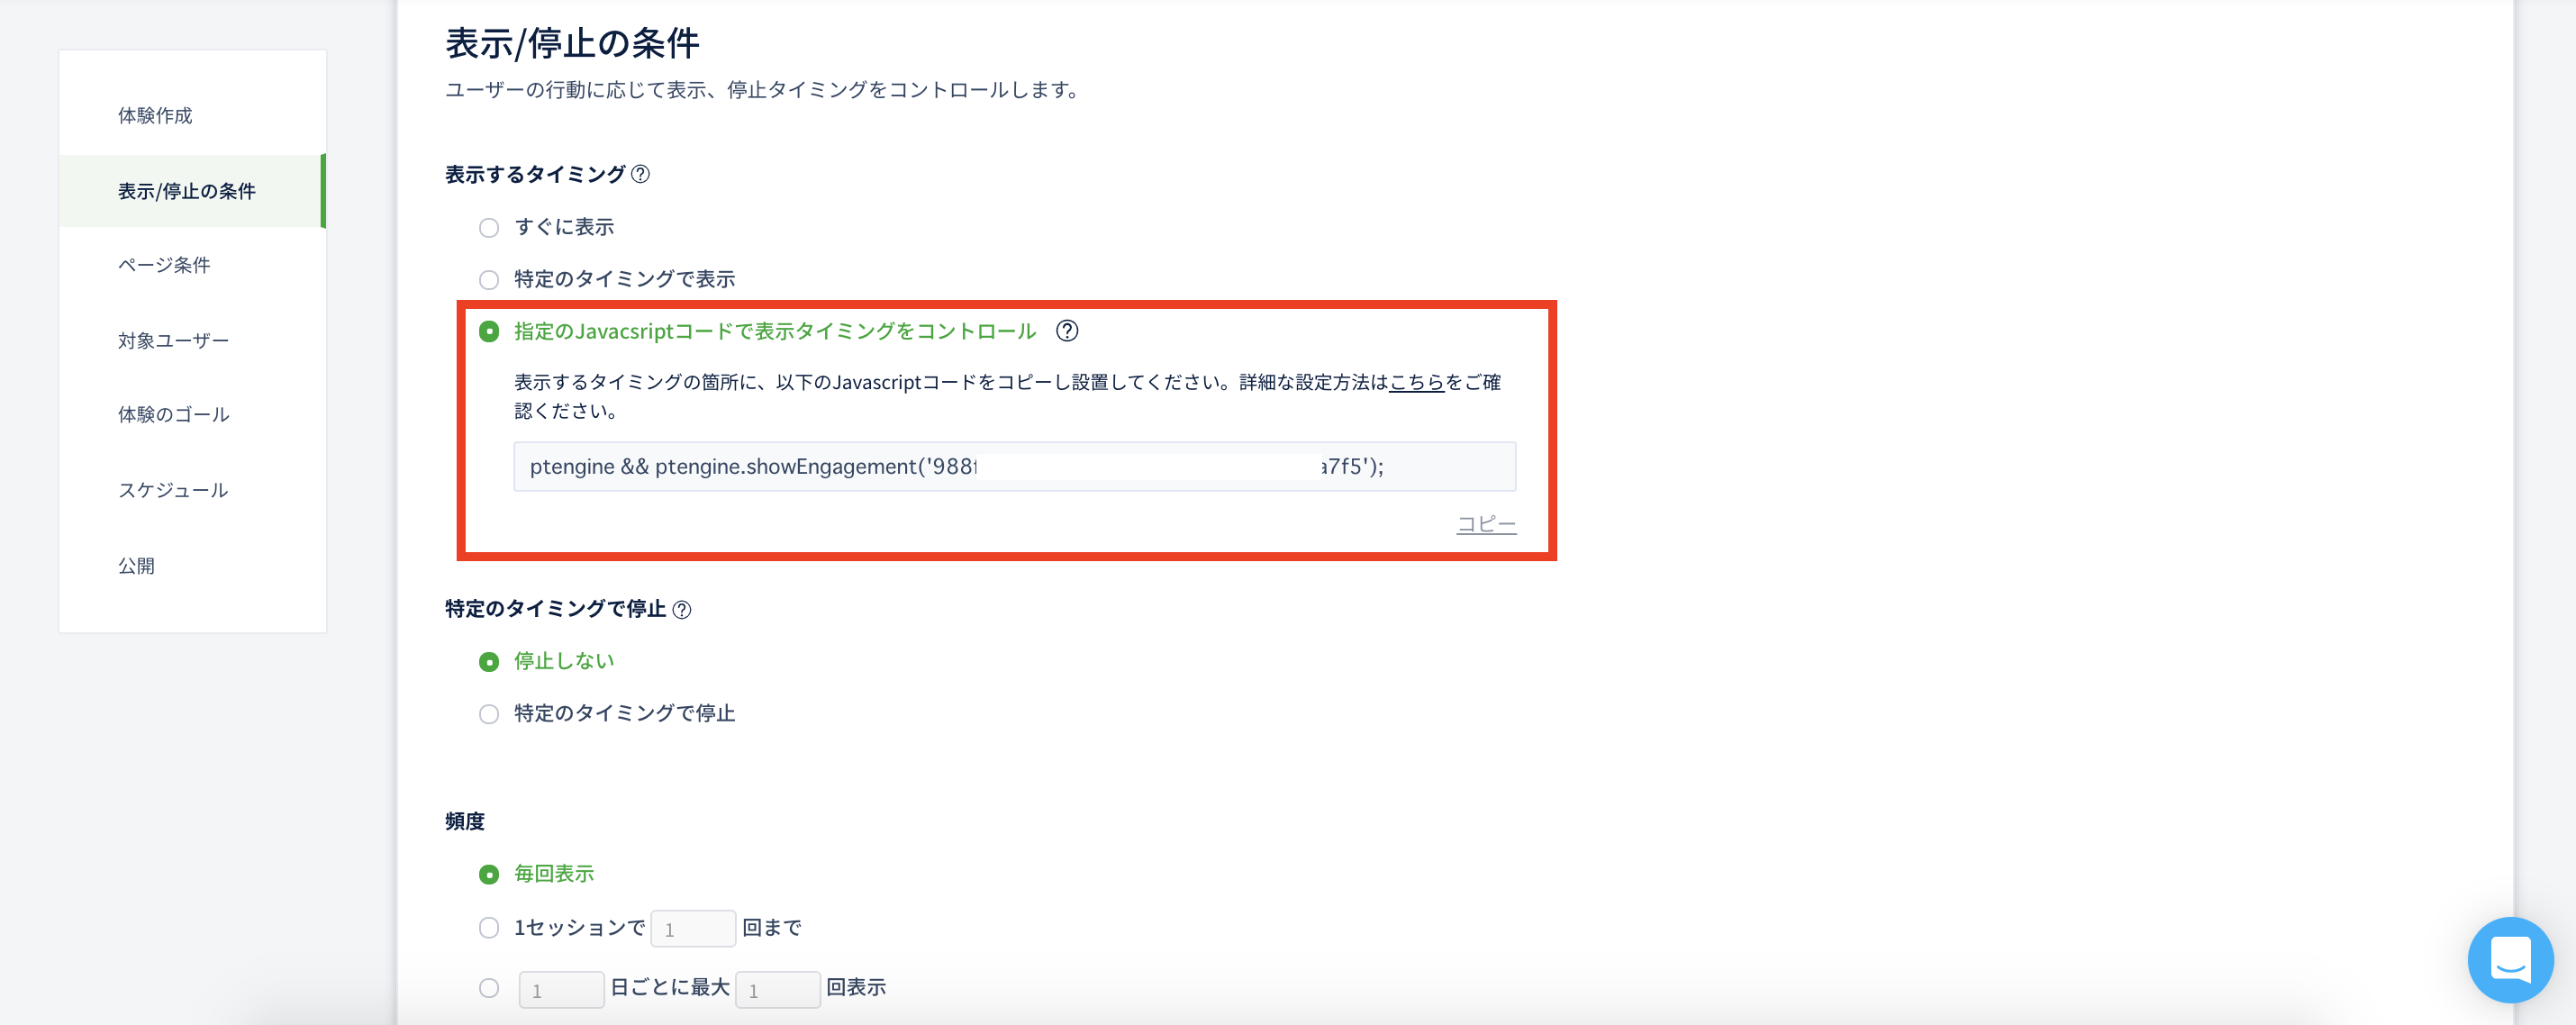Image resolution: width=2576 pixels, height=1025 pixels.
Task: Select すぐに表示 radio option
Action: tap(489, 228)
